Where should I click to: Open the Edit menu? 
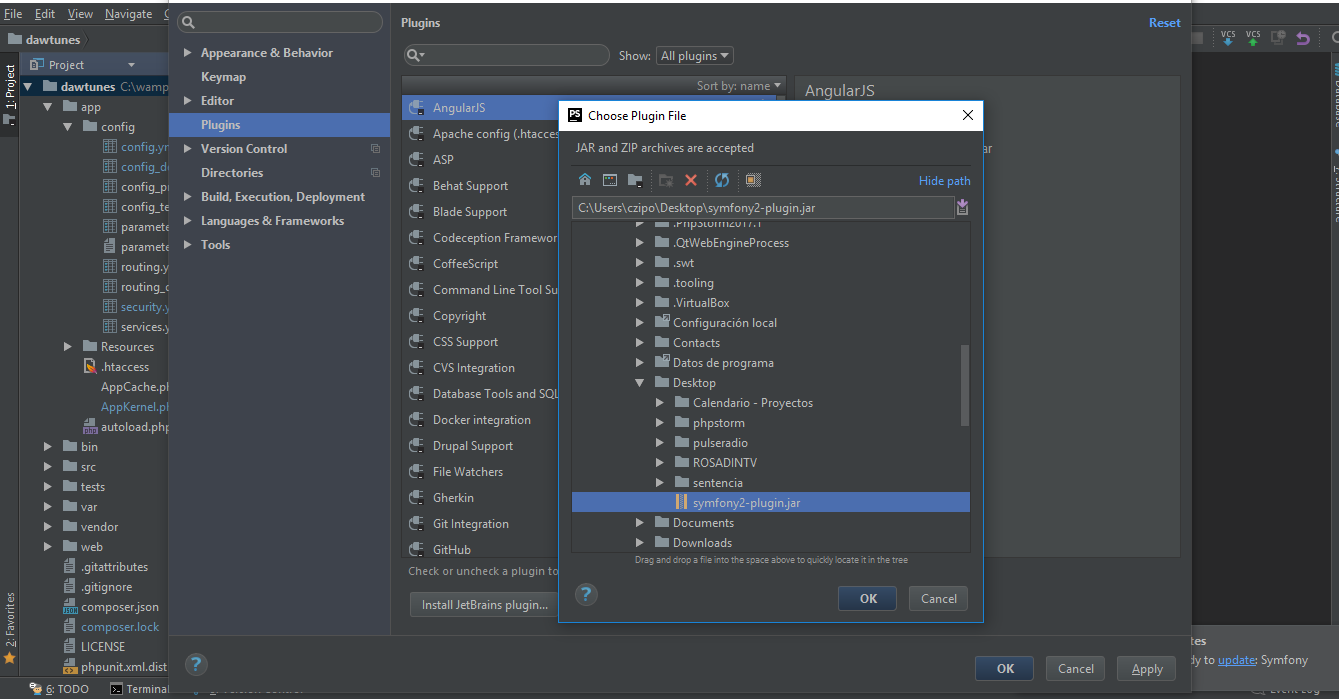pyautogui.click(x=45, y=14)
